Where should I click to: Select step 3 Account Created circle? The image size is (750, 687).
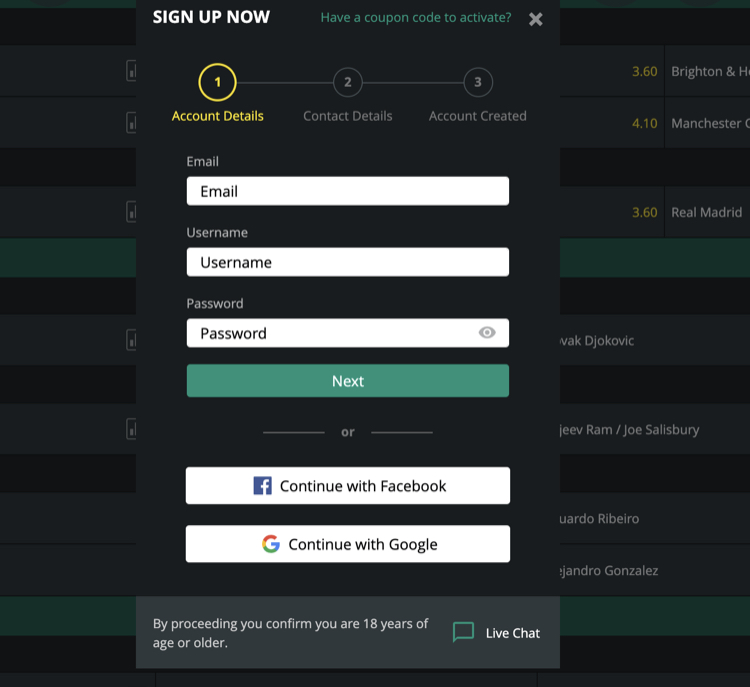(478, 82)
